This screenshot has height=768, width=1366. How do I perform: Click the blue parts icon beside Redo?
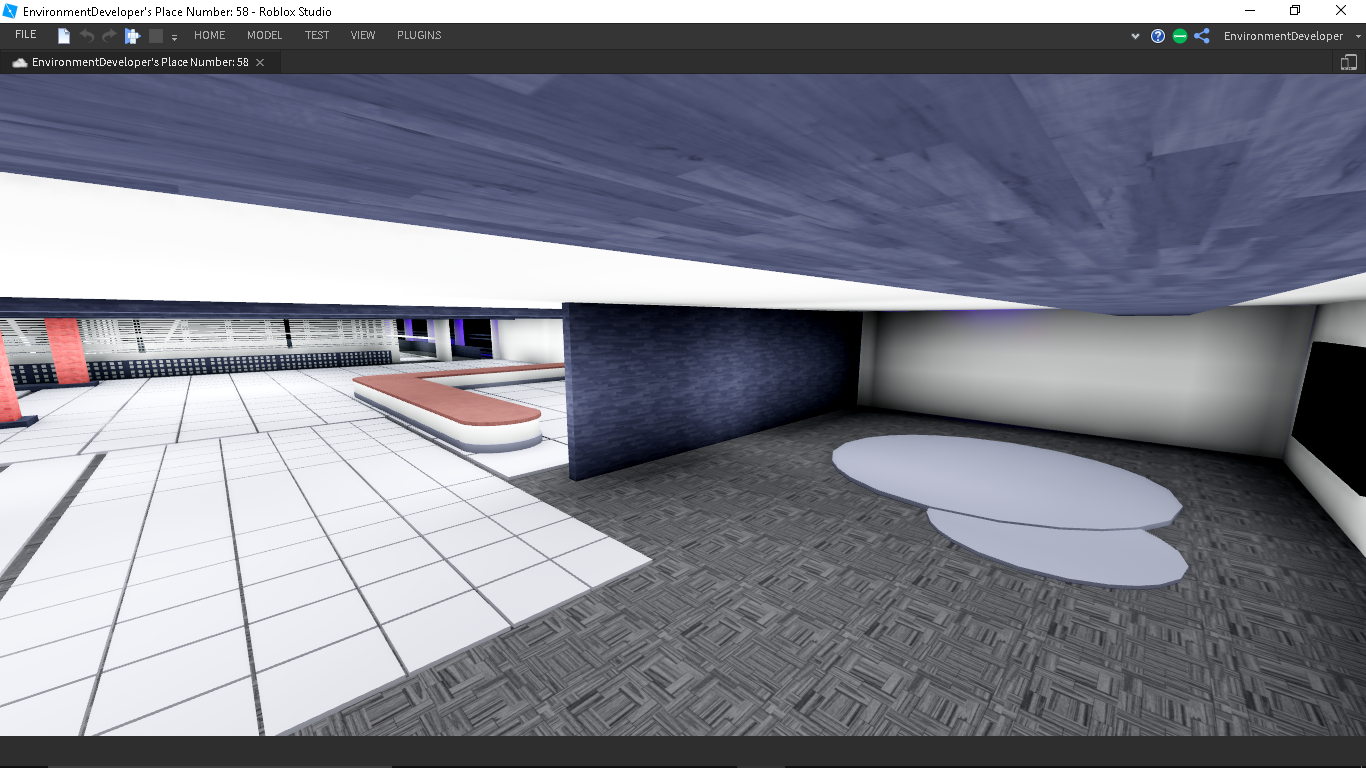132,36
